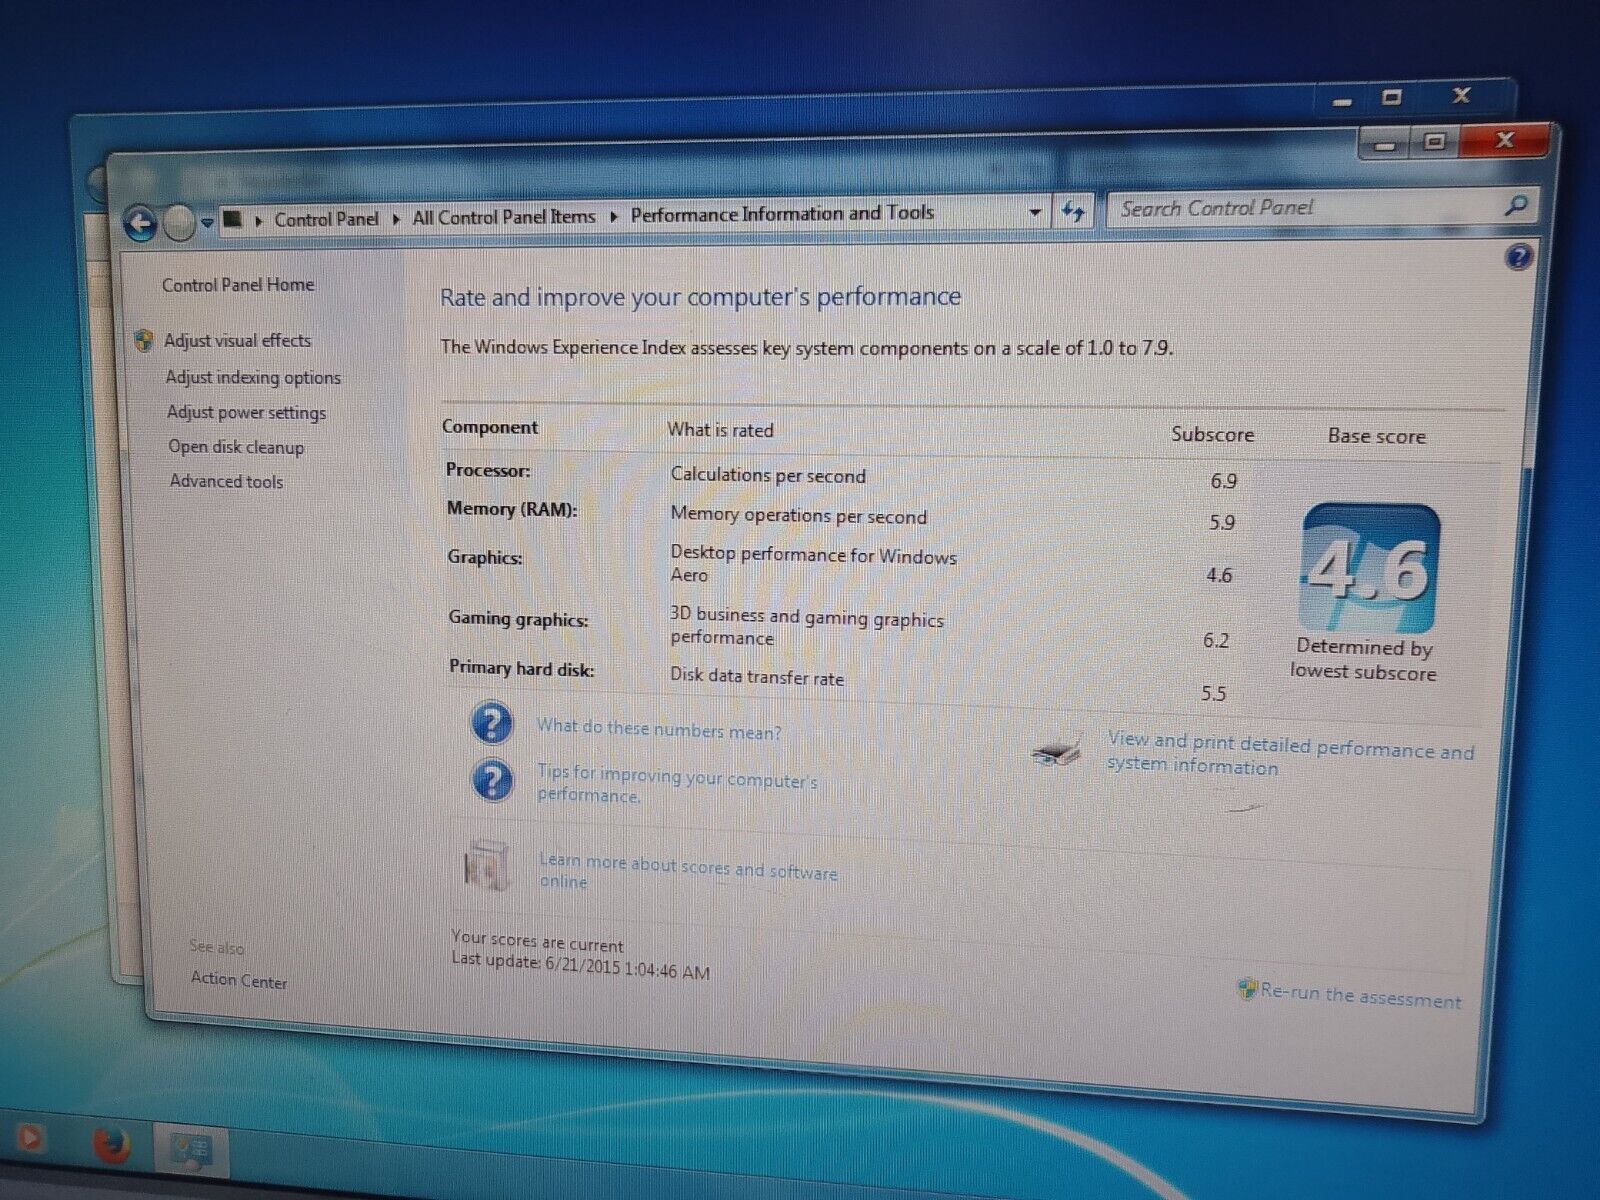Click Performance Information and Tools breadcrumb
Screen dimensions: 1600x1200
click(782, 213)
